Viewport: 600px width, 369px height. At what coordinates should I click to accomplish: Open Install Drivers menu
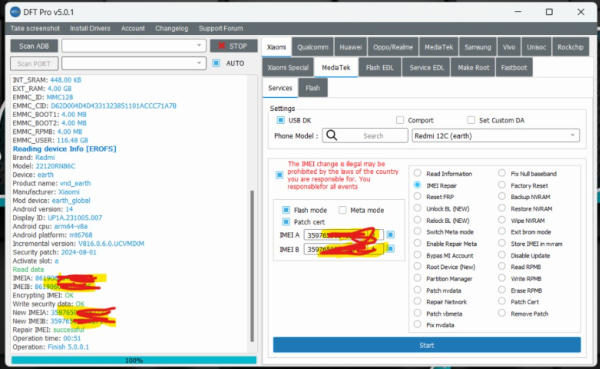pyautogui.click(x=90, y=28)
